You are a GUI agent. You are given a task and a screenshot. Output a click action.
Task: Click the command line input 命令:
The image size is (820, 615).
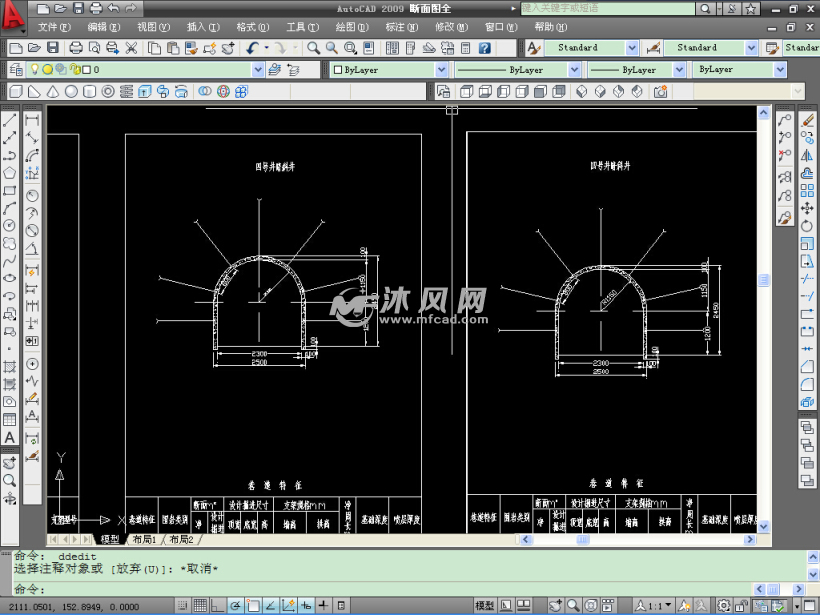click(x=382, y=589)
